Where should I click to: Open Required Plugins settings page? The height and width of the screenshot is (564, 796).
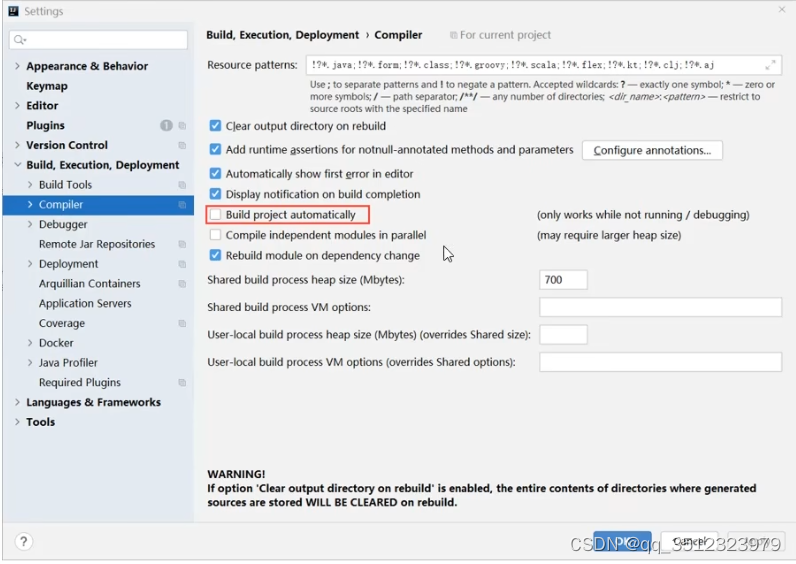tap(80, 383)
